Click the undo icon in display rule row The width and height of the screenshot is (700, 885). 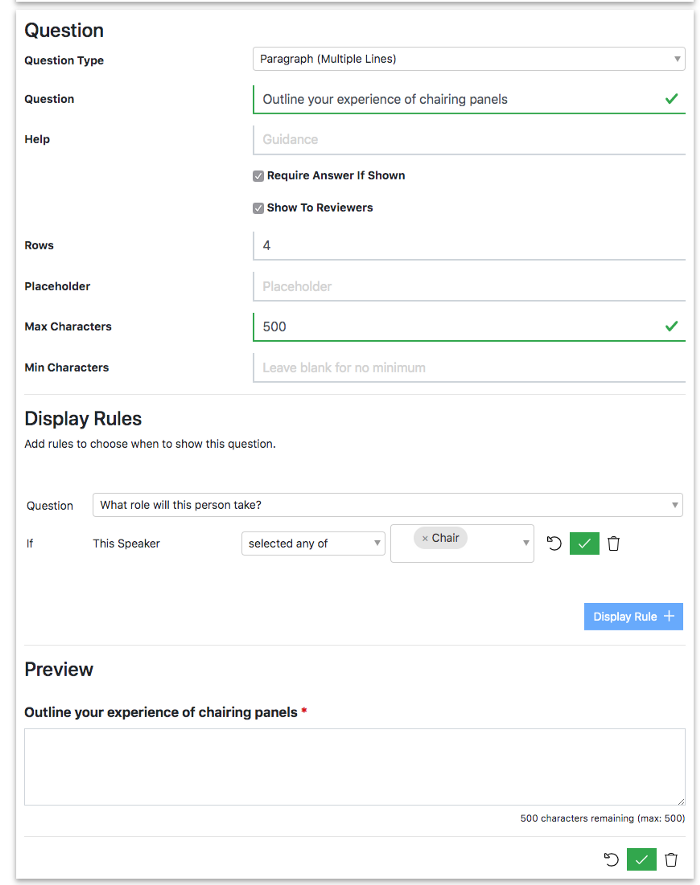point(554,544)
